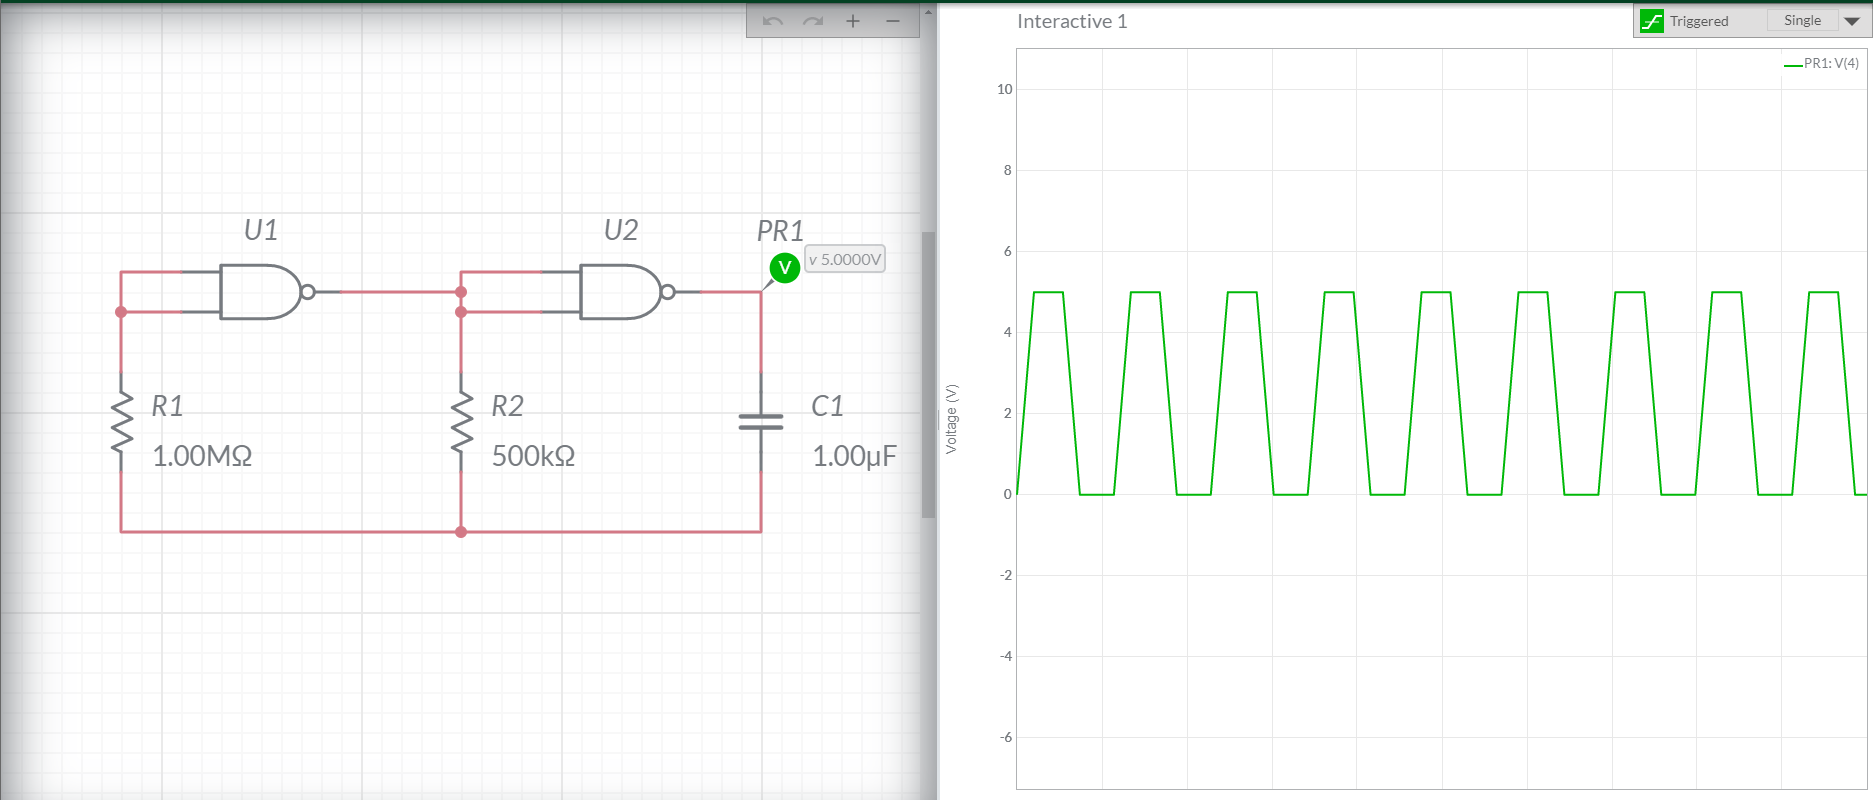Viewport: 1873px width, 800px height.
Task: Click the PR1 probe label
Action: tap(780, 231)
